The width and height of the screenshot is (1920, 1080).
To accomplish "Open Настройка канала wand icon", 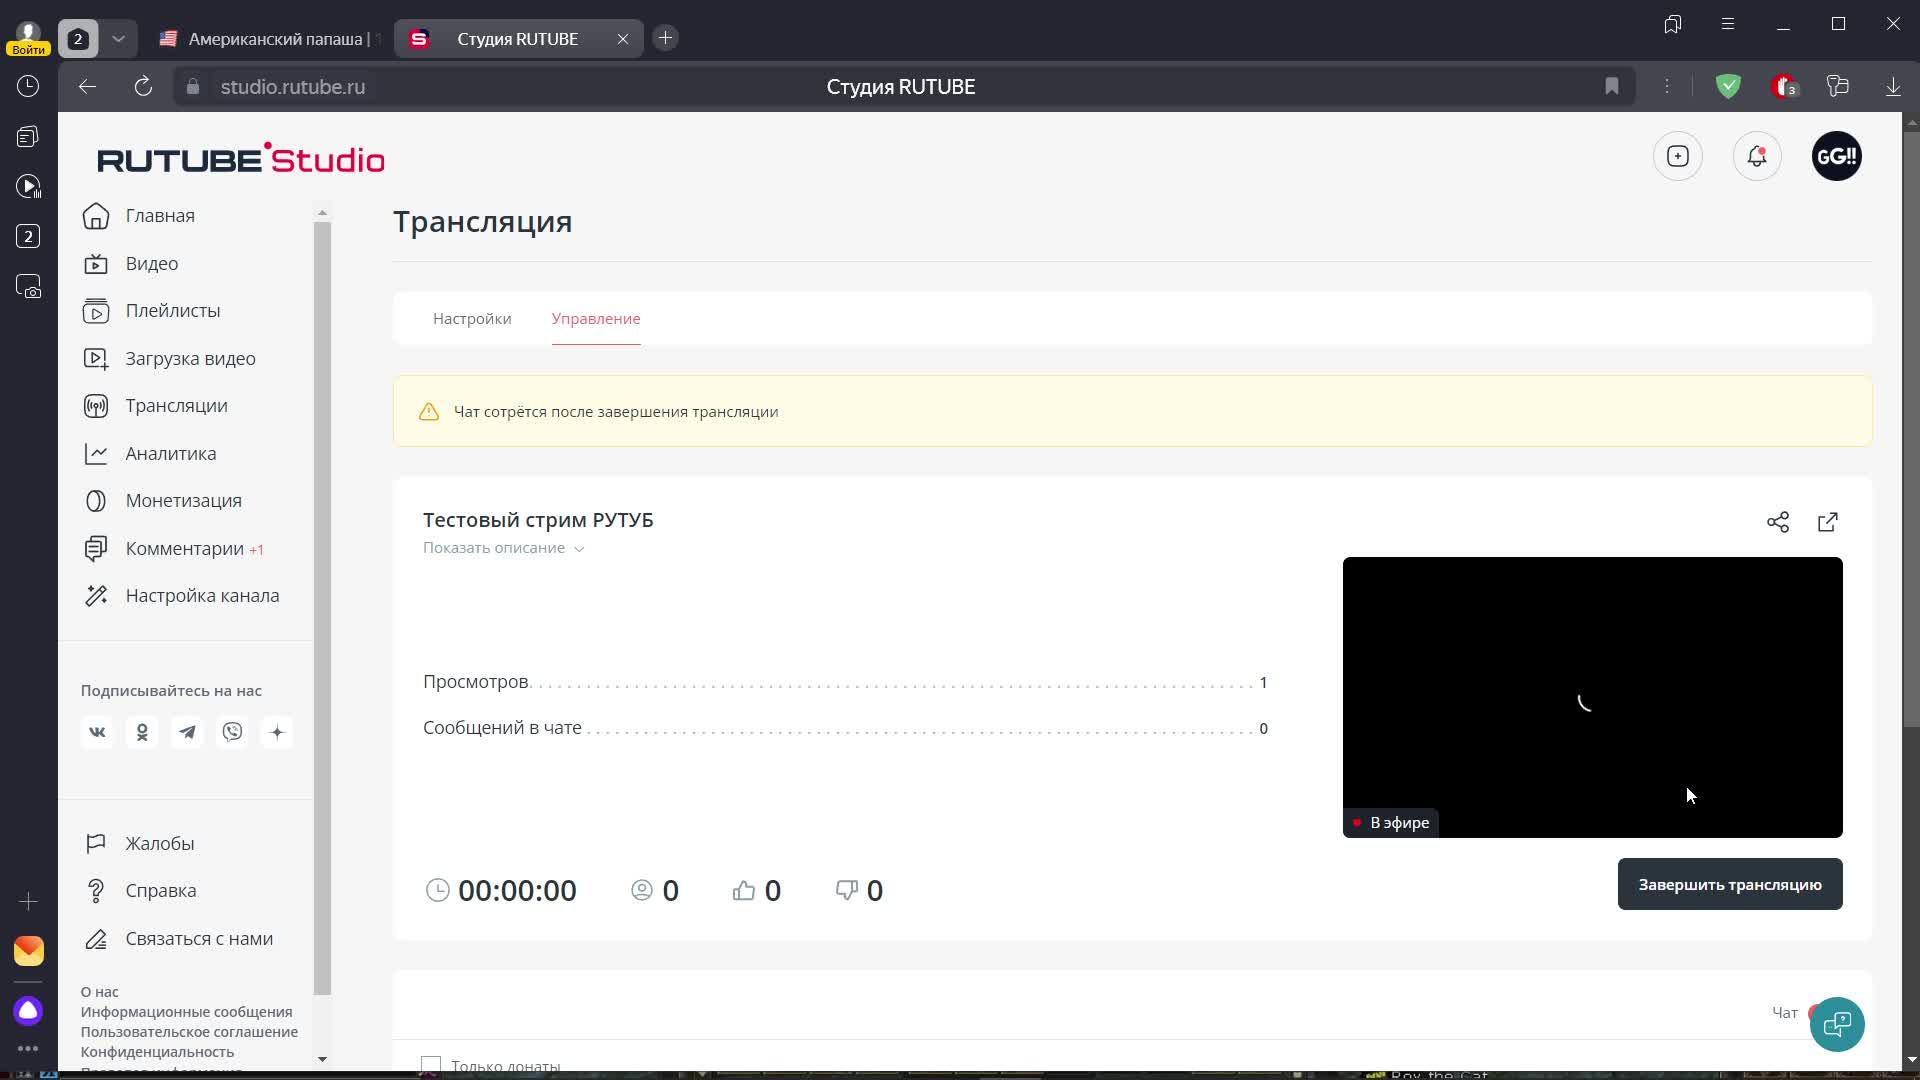I will pos(96,596).
